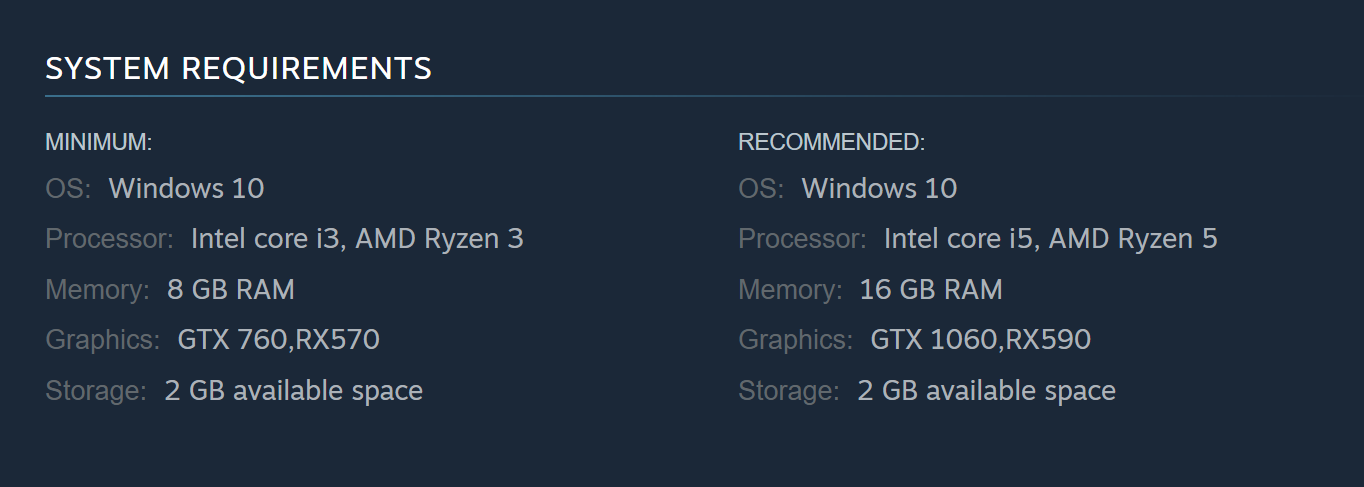Click GTX 760,RX570 graphics text
The width and height of the screenshot is (1364, 487).
coord(278,340)
